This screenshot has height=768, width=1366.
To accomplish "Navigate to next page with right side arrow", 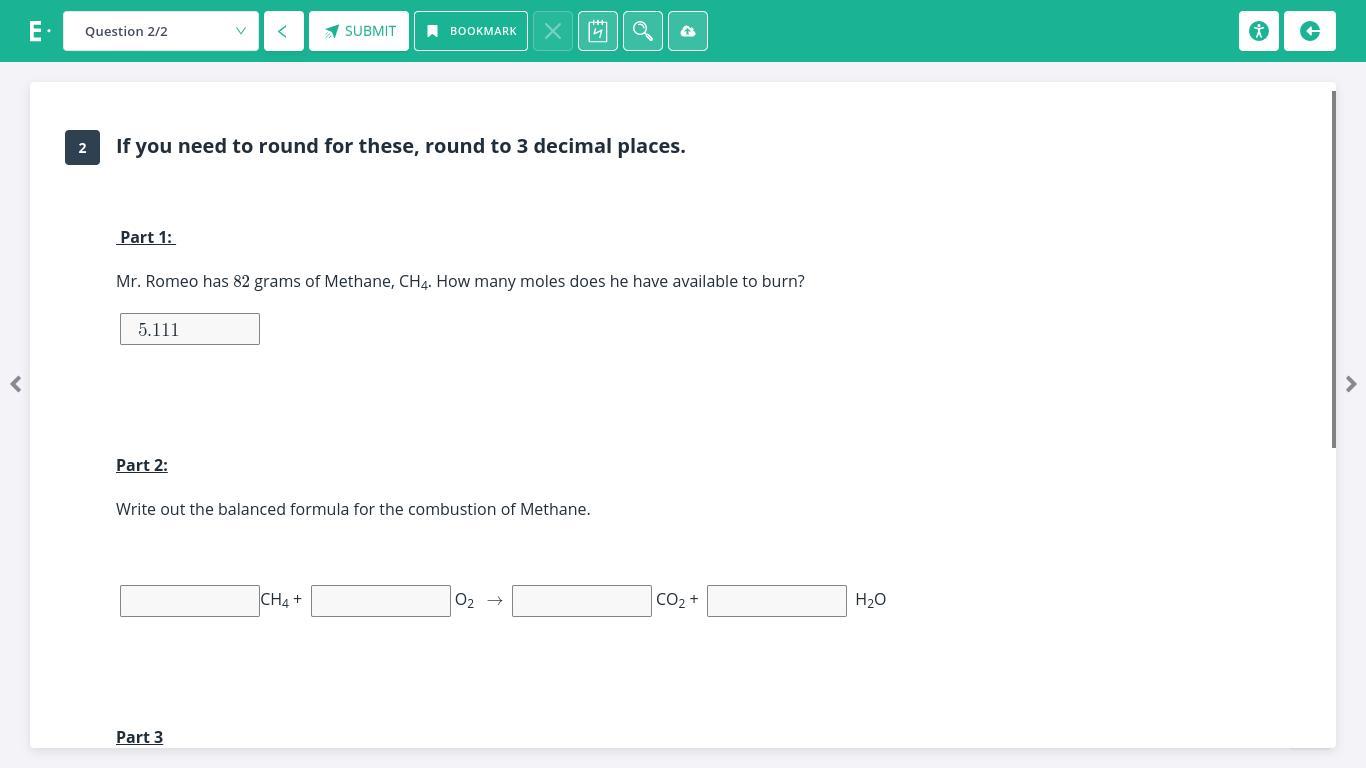I will click(x=1351, y=384).
